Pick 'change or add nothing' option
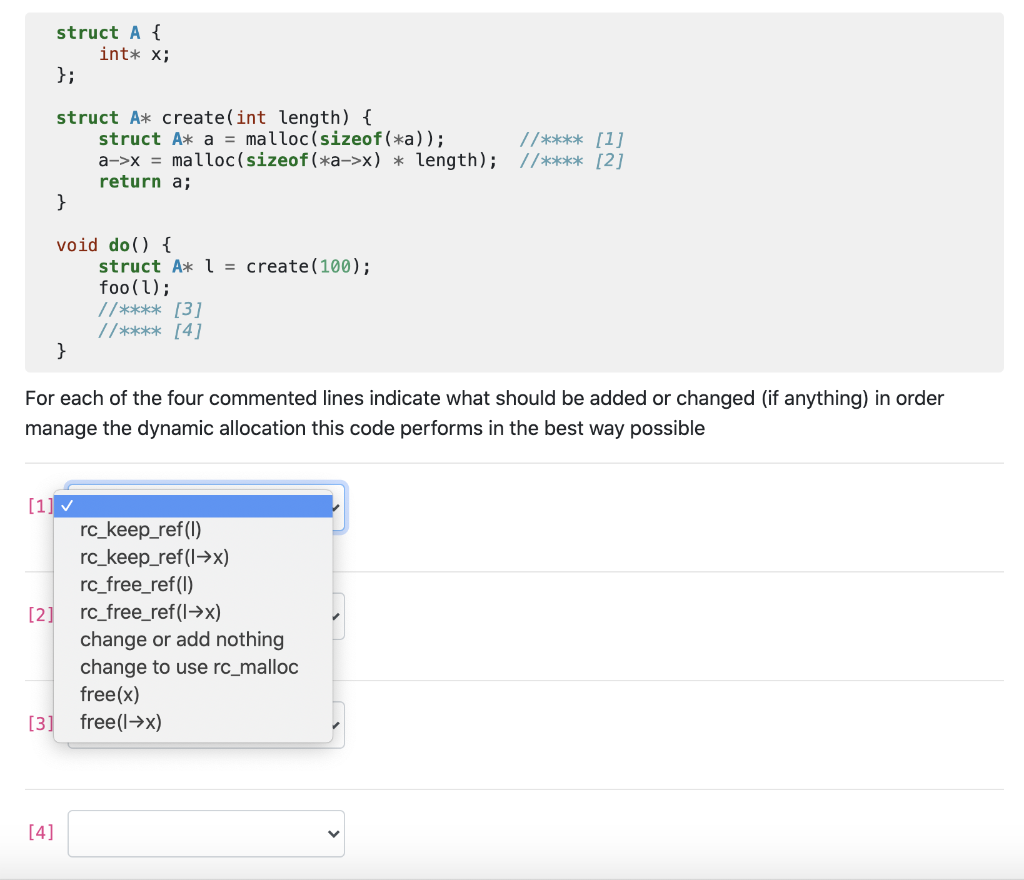The height and width of the screenshot is (880, 1024). click(182, 639)
